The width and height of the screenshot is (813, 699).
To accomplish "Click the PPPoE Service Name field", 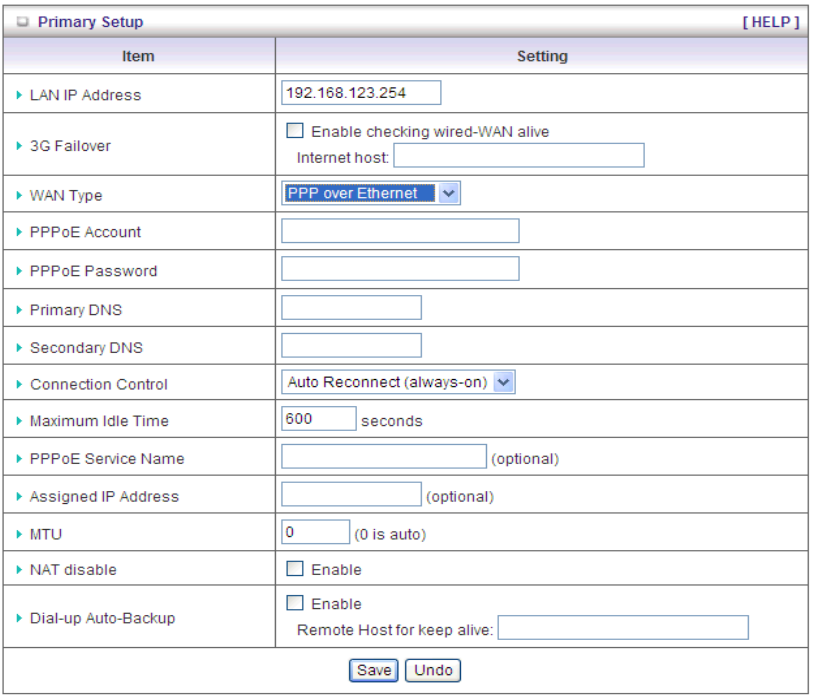I will 383,457.
